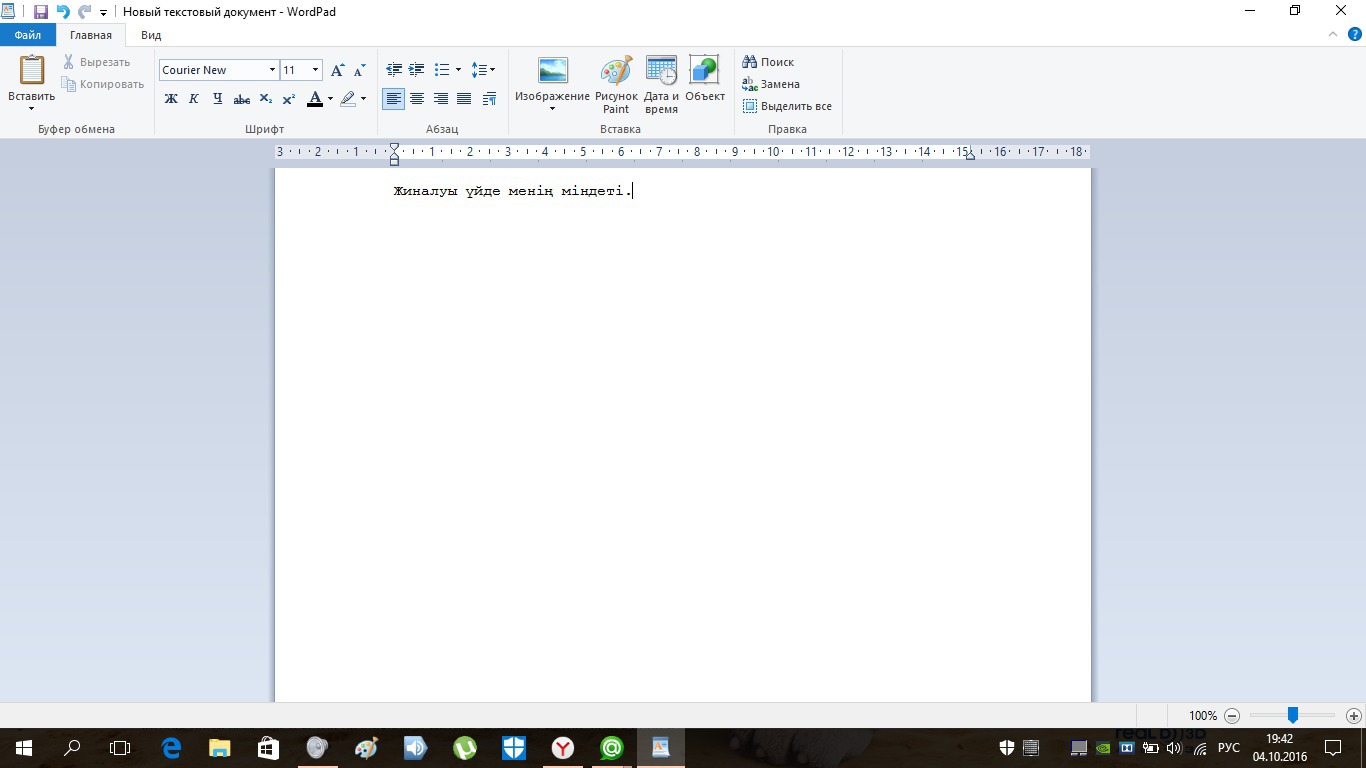Click the right indent marker on the ruler
1366x768 pixels.
coord(969,156)
